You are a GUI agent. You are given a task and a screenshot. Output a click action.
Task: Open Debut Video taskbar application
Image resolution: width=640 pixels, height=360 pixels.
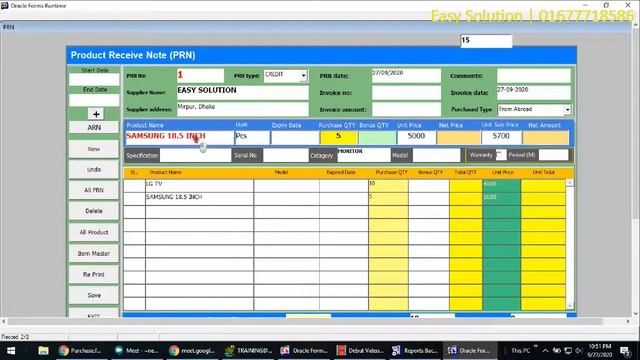pos(360,351)
